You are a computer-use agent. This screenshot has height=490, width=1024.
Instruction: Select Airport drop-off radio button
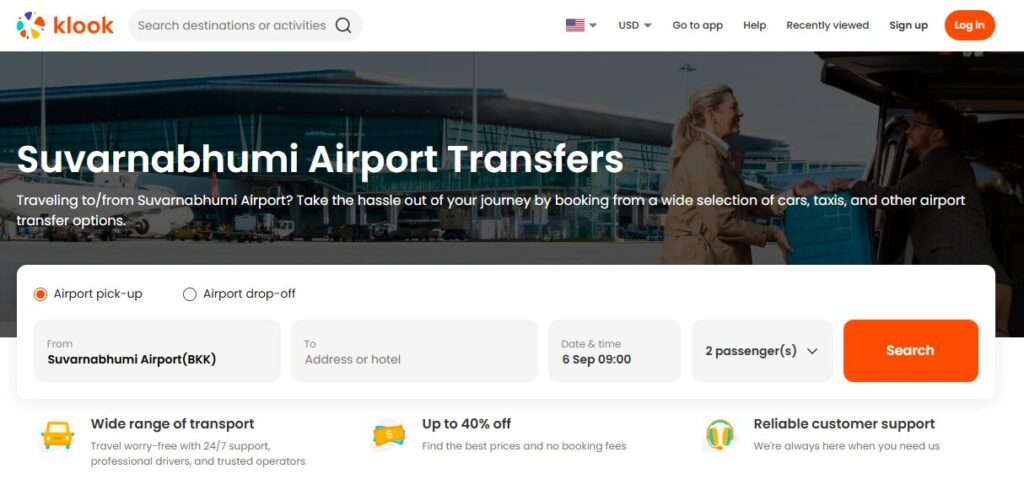click(x=189, y=294)
